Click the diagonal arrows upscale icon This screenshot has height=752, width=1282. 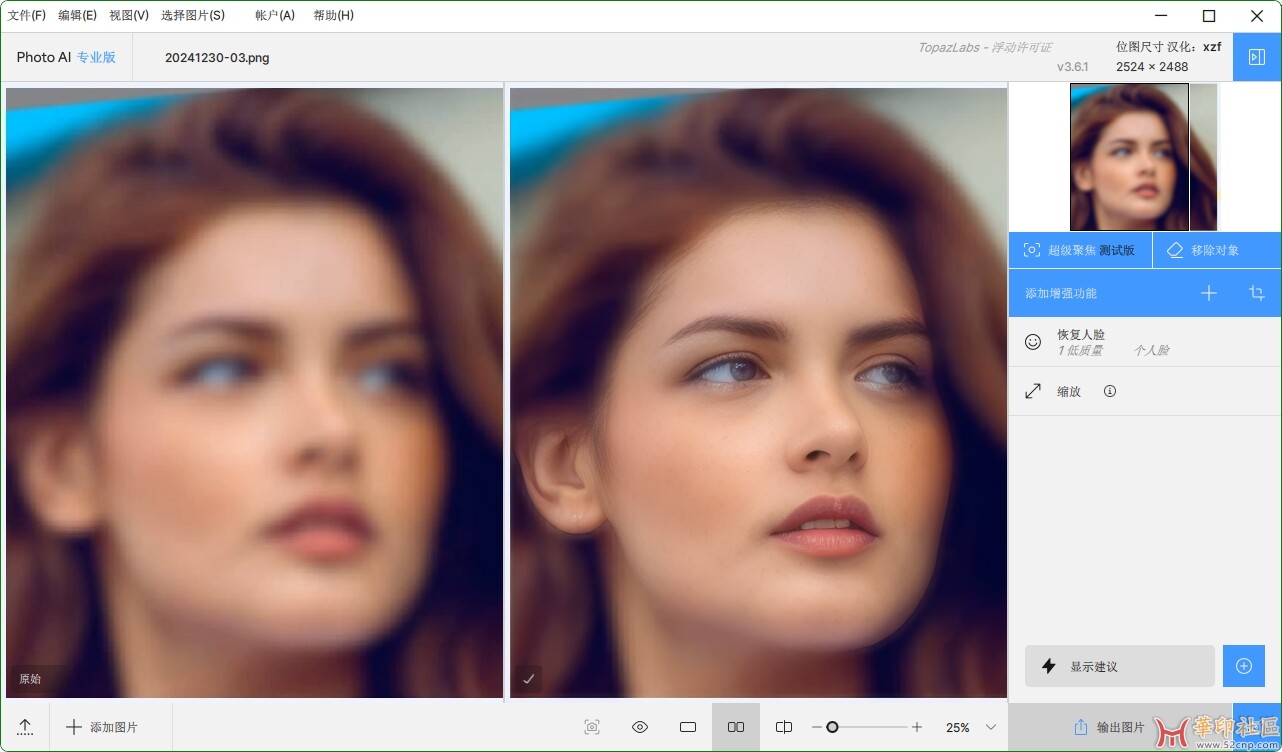pyautogui.click(x=1033, y=391)
